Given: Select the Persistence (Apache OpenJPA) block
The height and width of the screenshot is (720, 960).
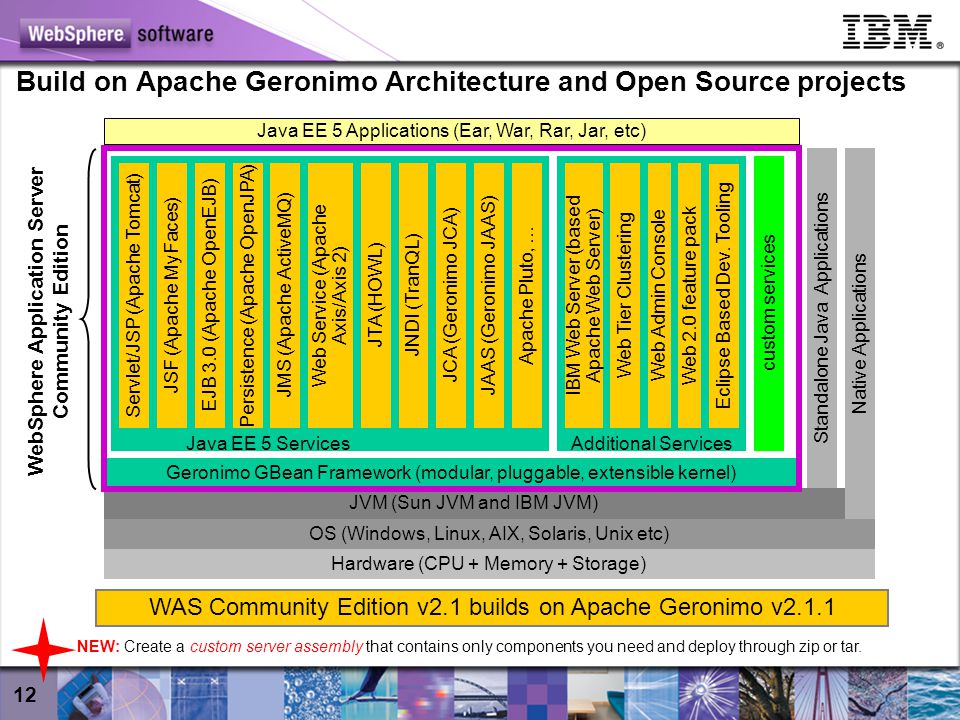Looking at the screenshot, I should click(x=247, y=295).
